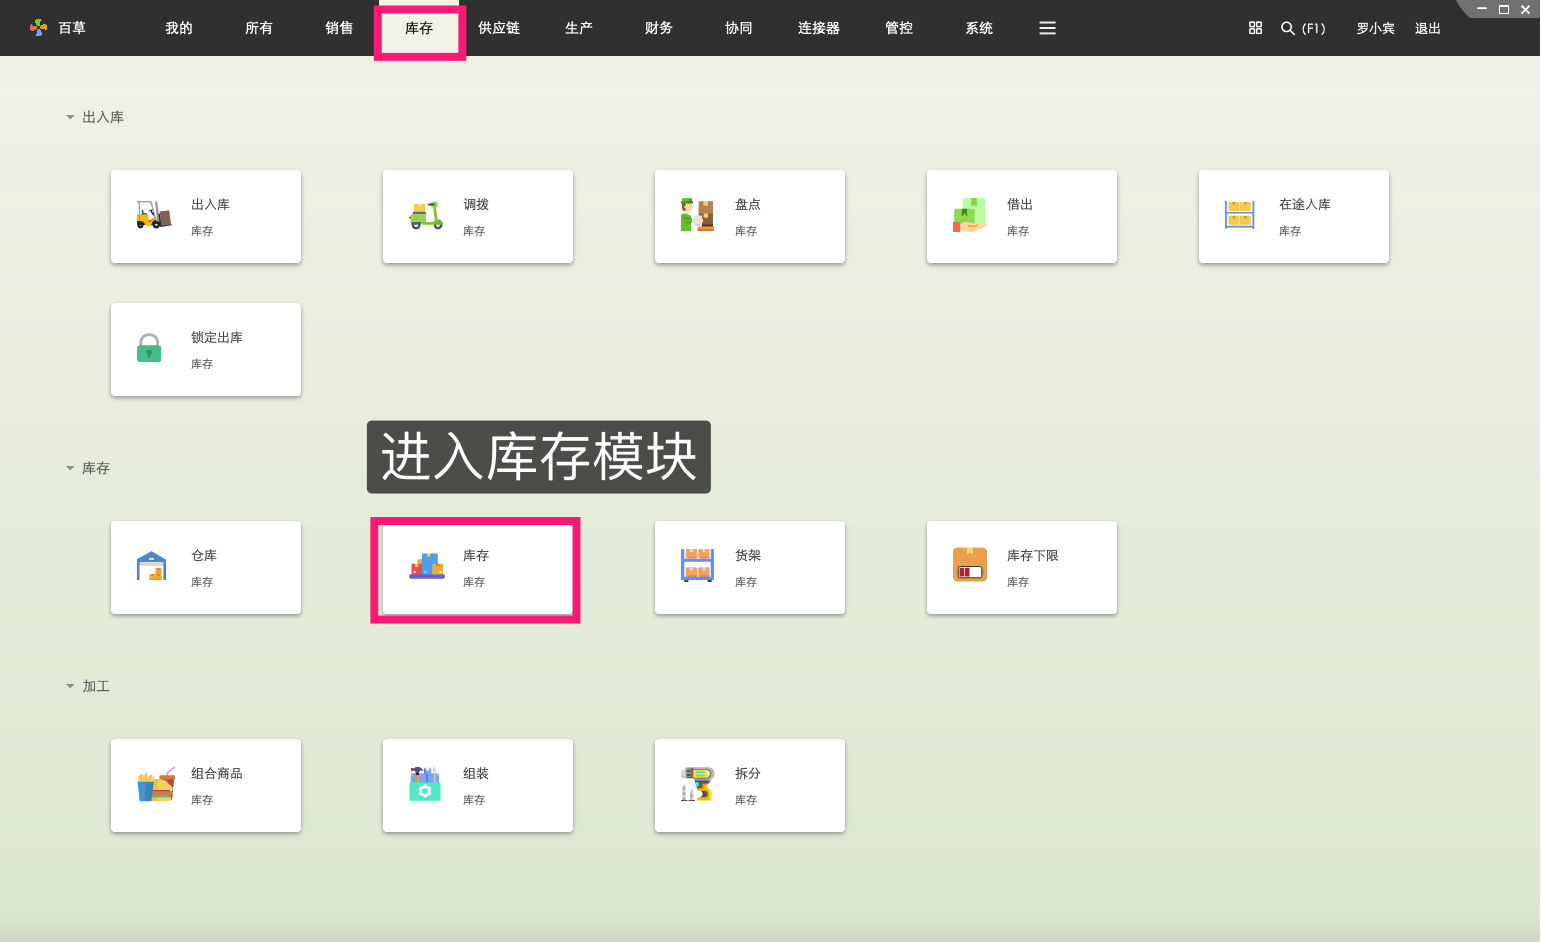Switch to the 销售 menu tab
The image size is (1541, 942).
(338, 28)
